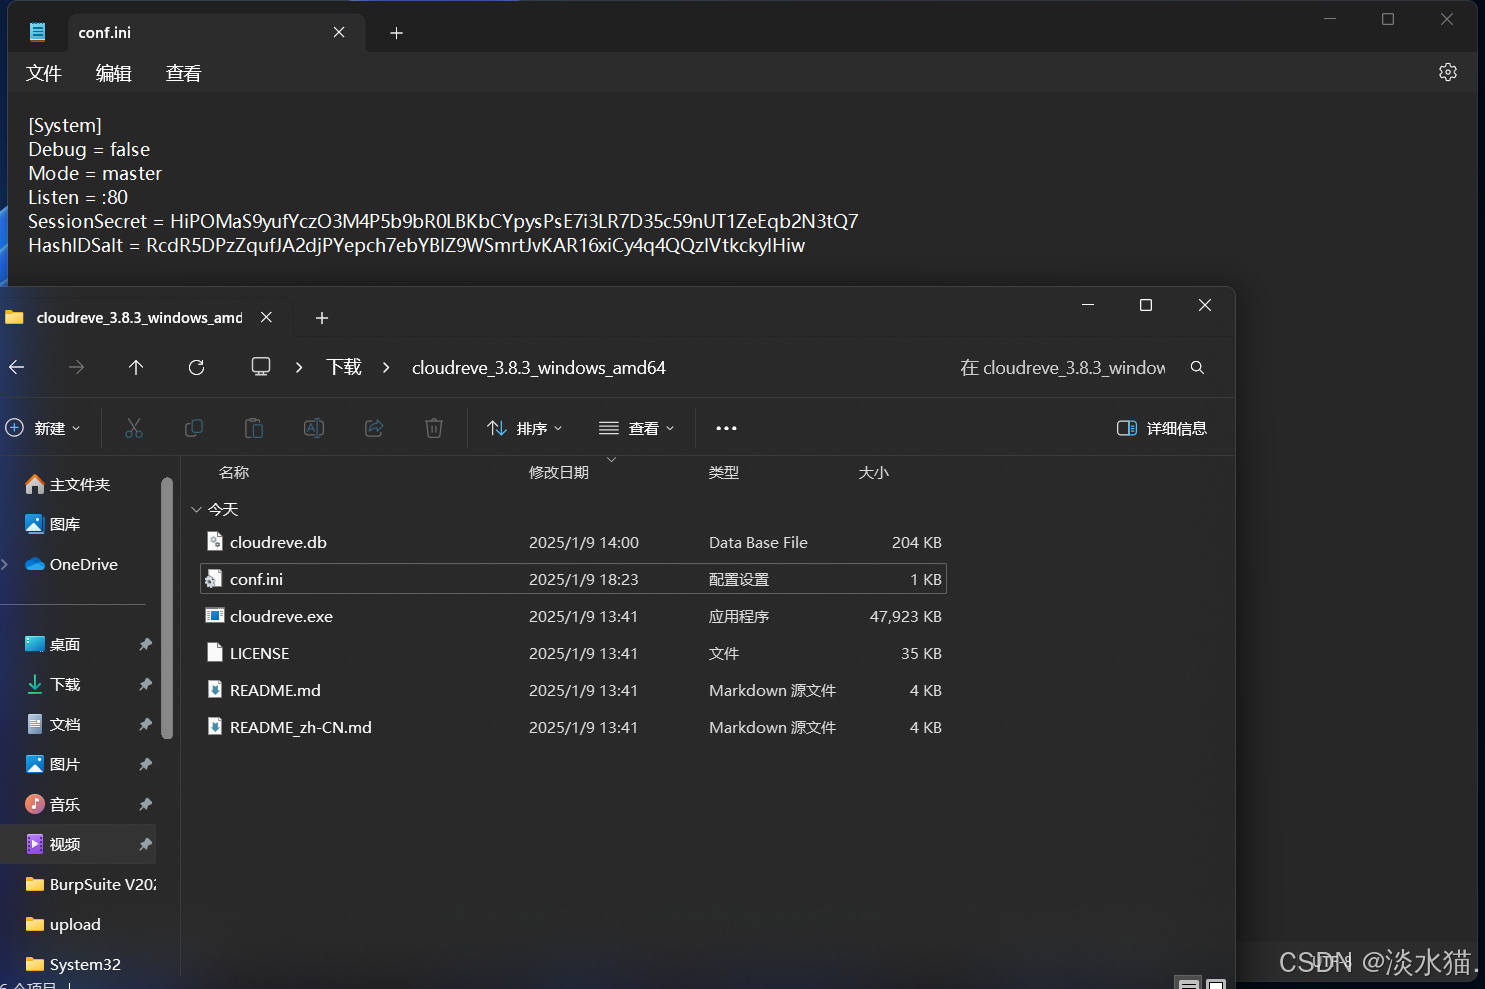Open the 查看 menu in Notepad

point(184,73)
